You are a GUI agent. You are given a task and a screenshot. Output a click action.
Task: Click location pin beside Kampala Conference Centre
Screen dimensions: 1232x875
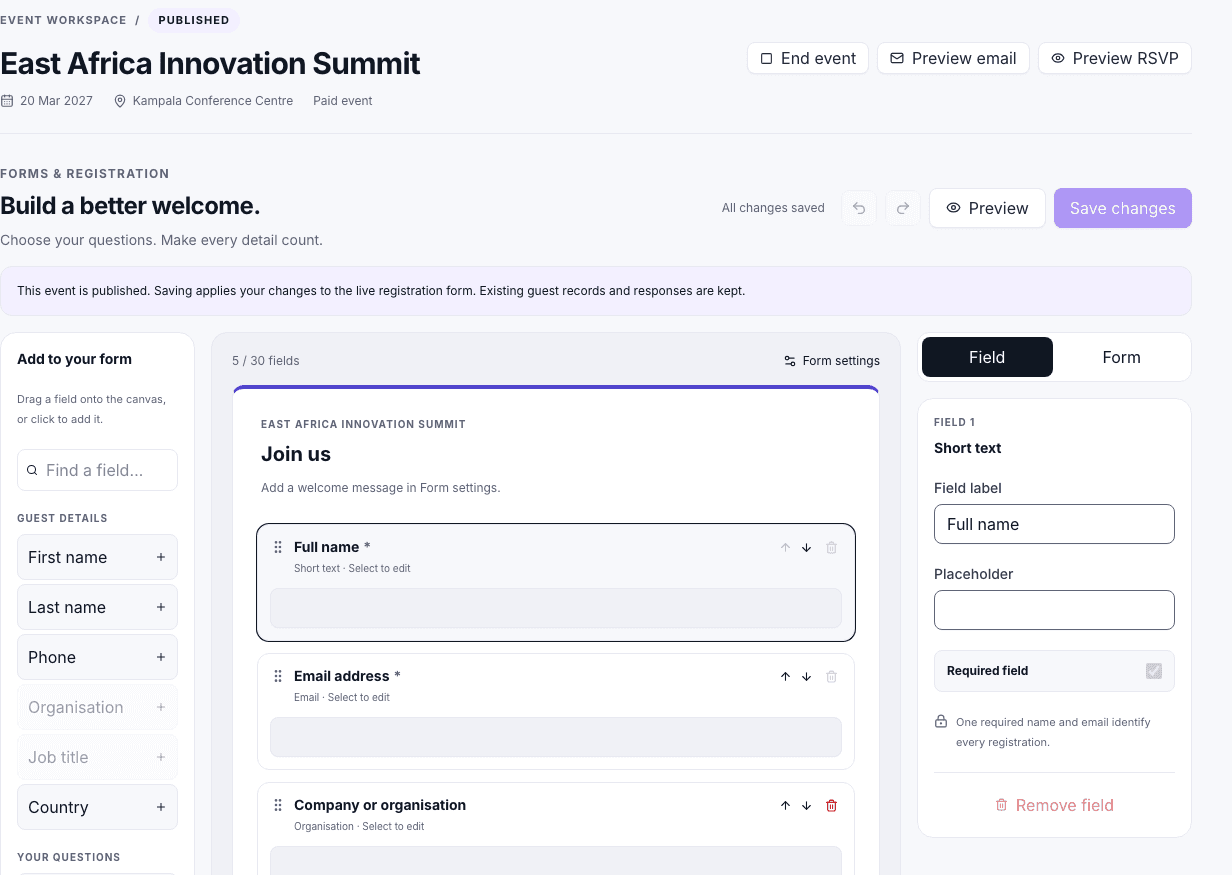click(x=120, y=101)
